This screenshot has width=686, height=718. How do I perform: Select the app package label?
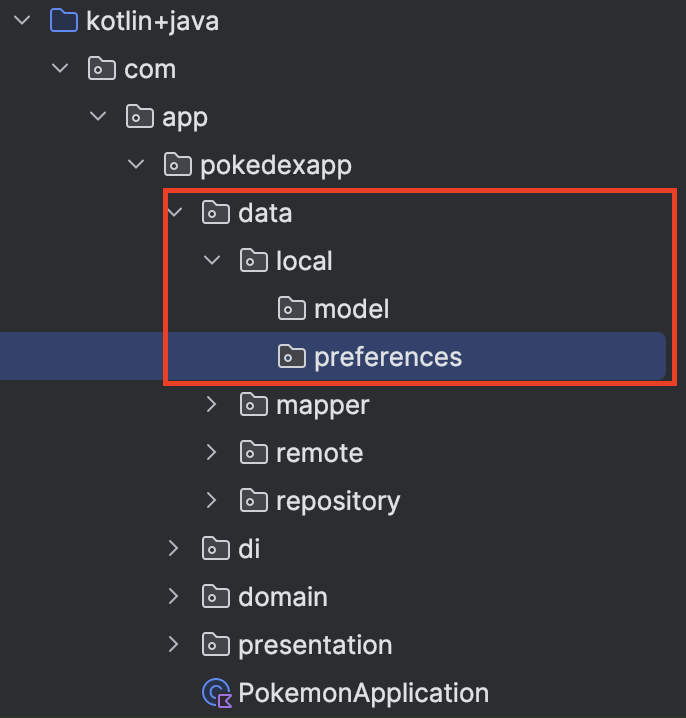point(185,117)
